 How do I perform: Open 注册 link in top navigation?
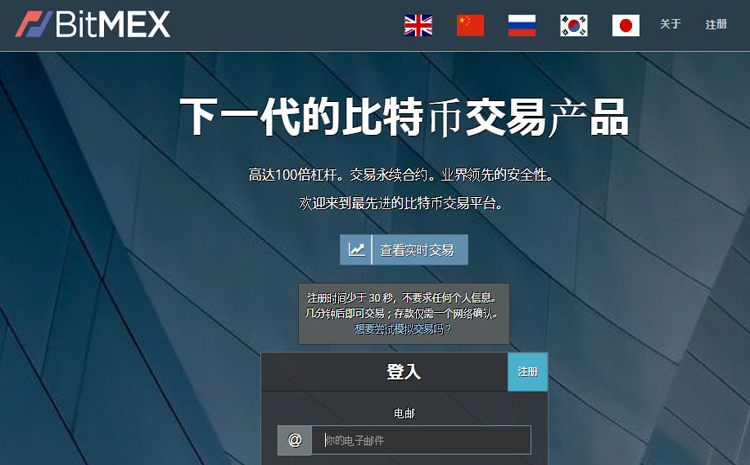(x=716, y=24)
